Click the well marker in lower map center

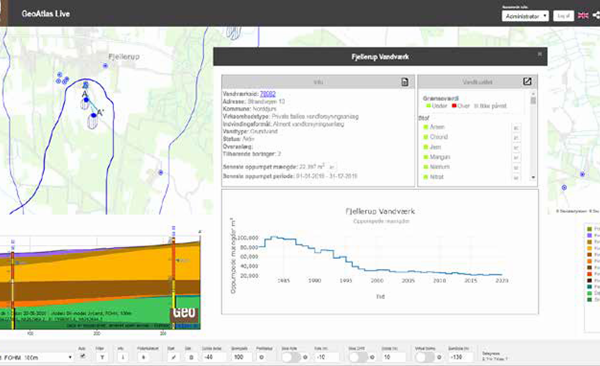point(161,173)
